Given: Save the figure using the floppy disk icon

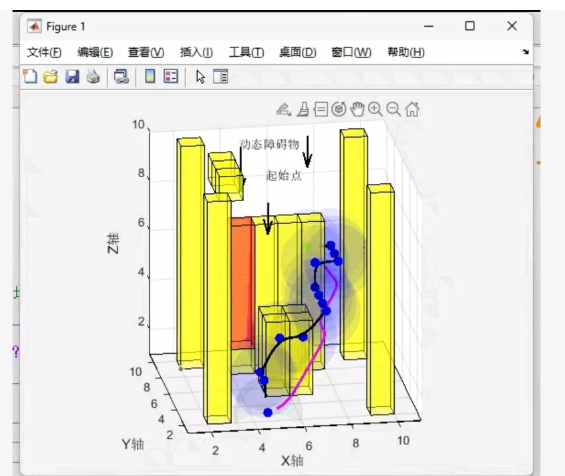Looking at the screenshot, I should 72,77.
